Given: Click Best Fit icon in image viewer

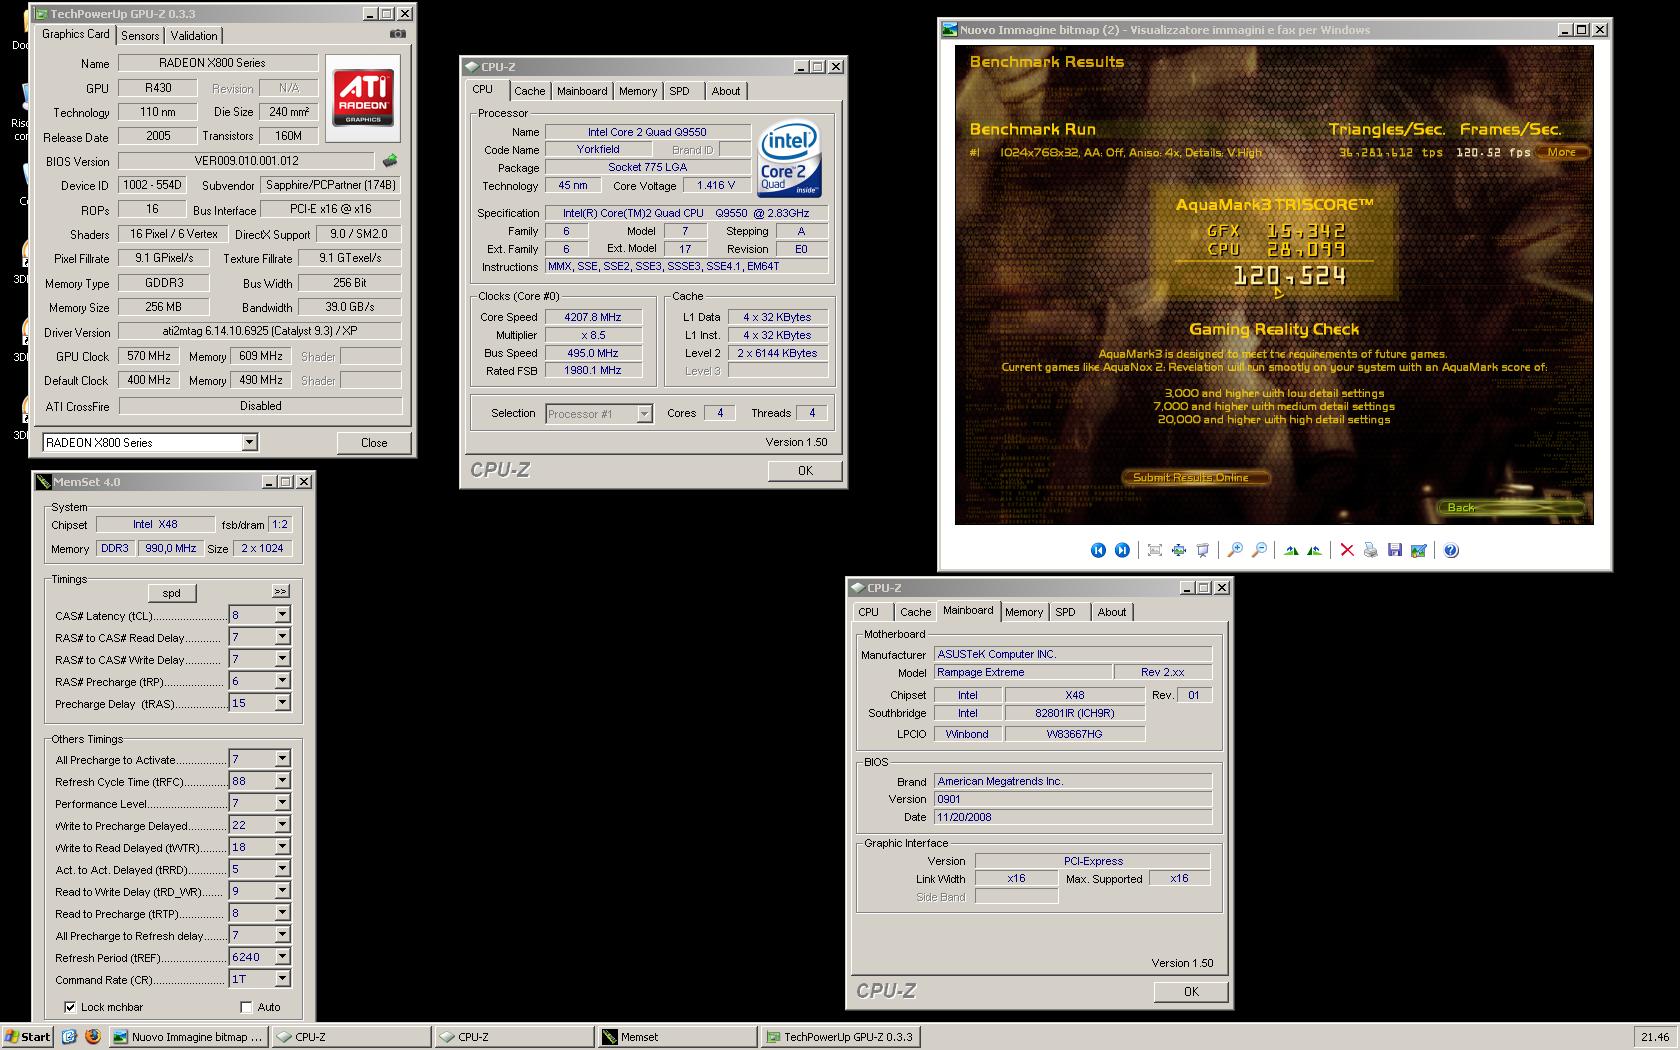Looking at the screenshot, I should 1155,550.
